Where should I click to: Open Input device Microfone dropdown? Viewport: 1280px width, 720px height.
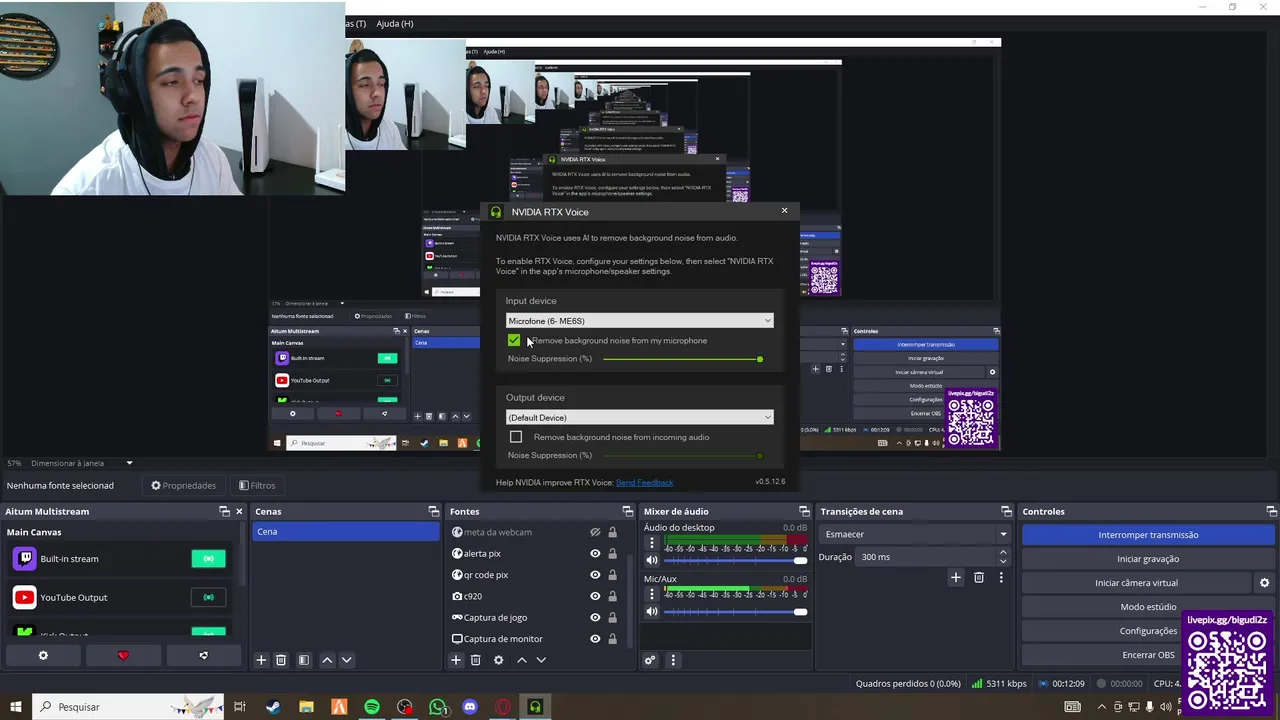(639, 321)
